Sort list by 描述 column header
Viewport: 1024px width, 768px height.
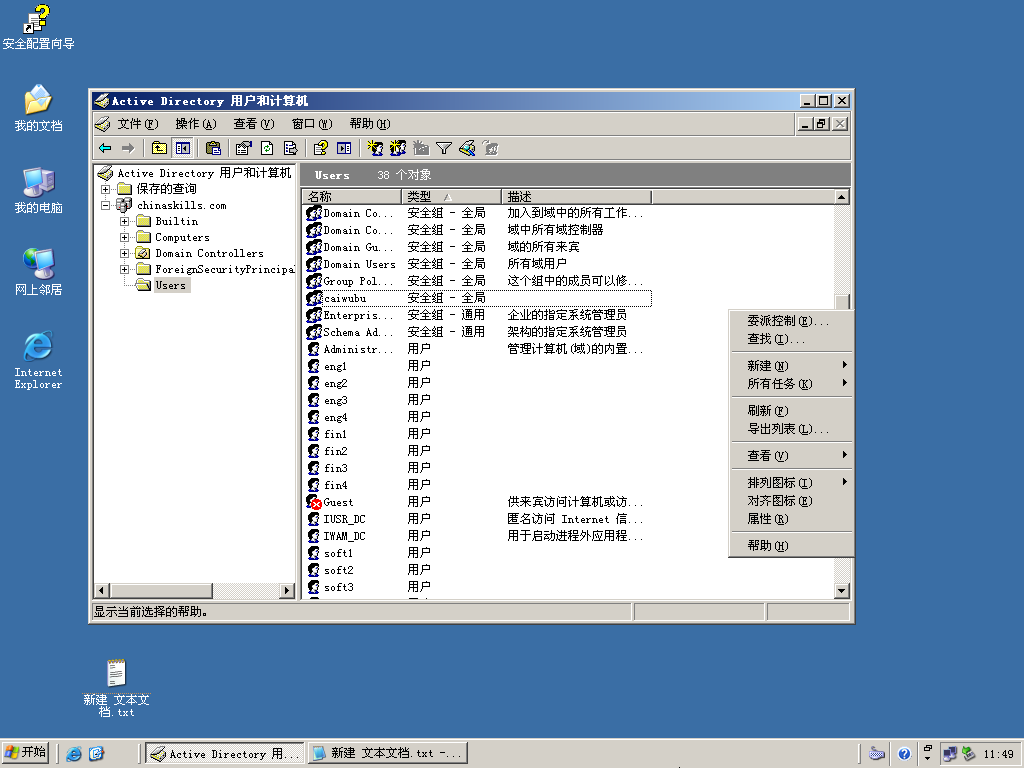click(x=577, y=197)
